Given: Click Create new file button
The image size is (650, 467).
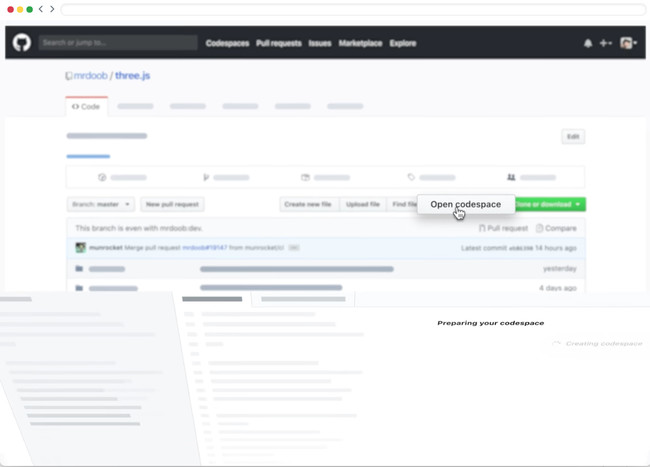Looking at the screenshot, I should click(308, 204).
